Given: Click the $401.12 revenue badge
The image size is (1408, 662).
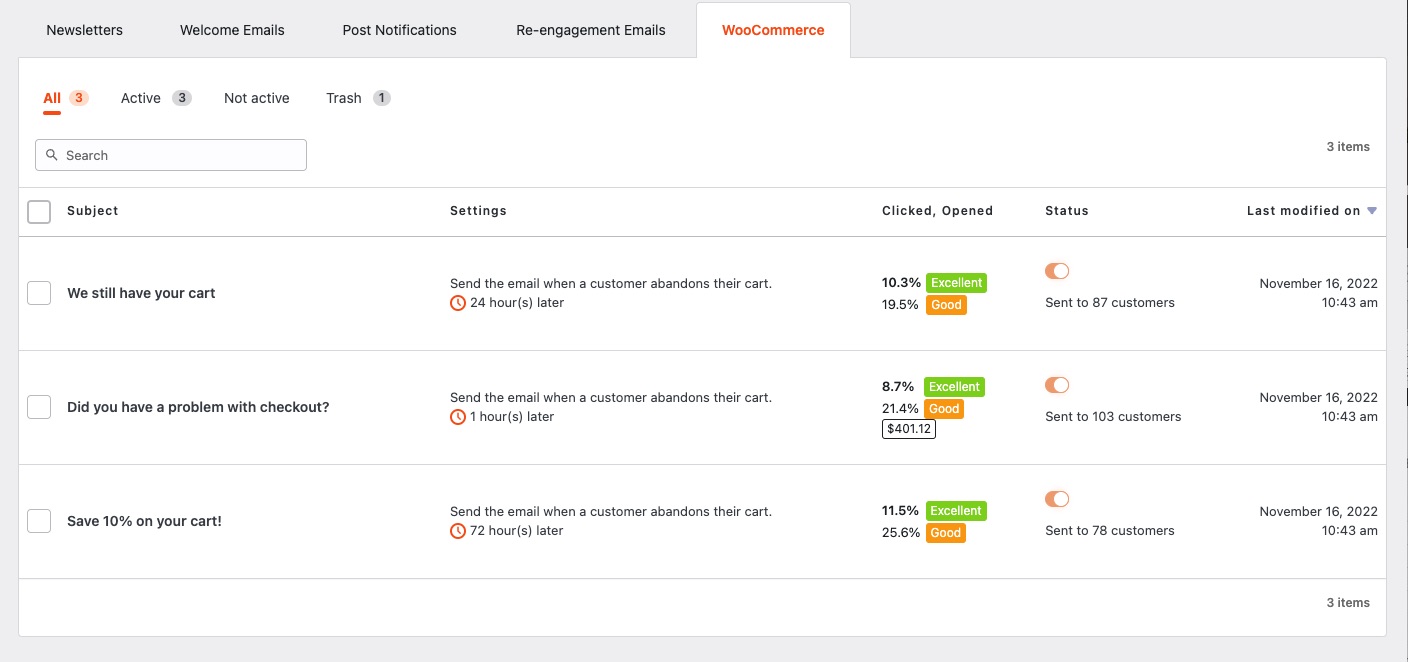Looking at the screenshot, I should (909, 429).
